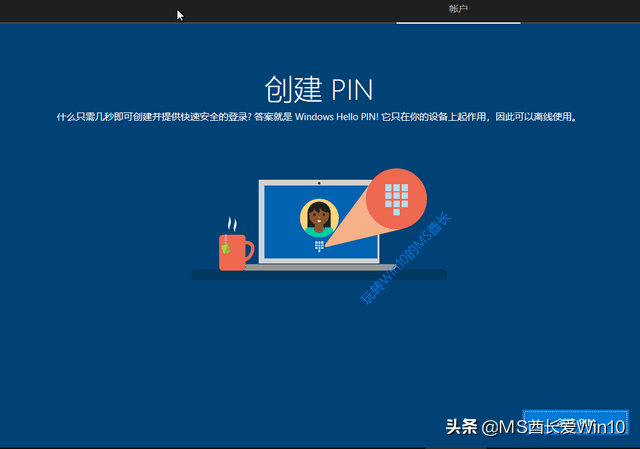Click the red coffee mug illustration
The width and height of the screenshot is (640, 449).
234,251
